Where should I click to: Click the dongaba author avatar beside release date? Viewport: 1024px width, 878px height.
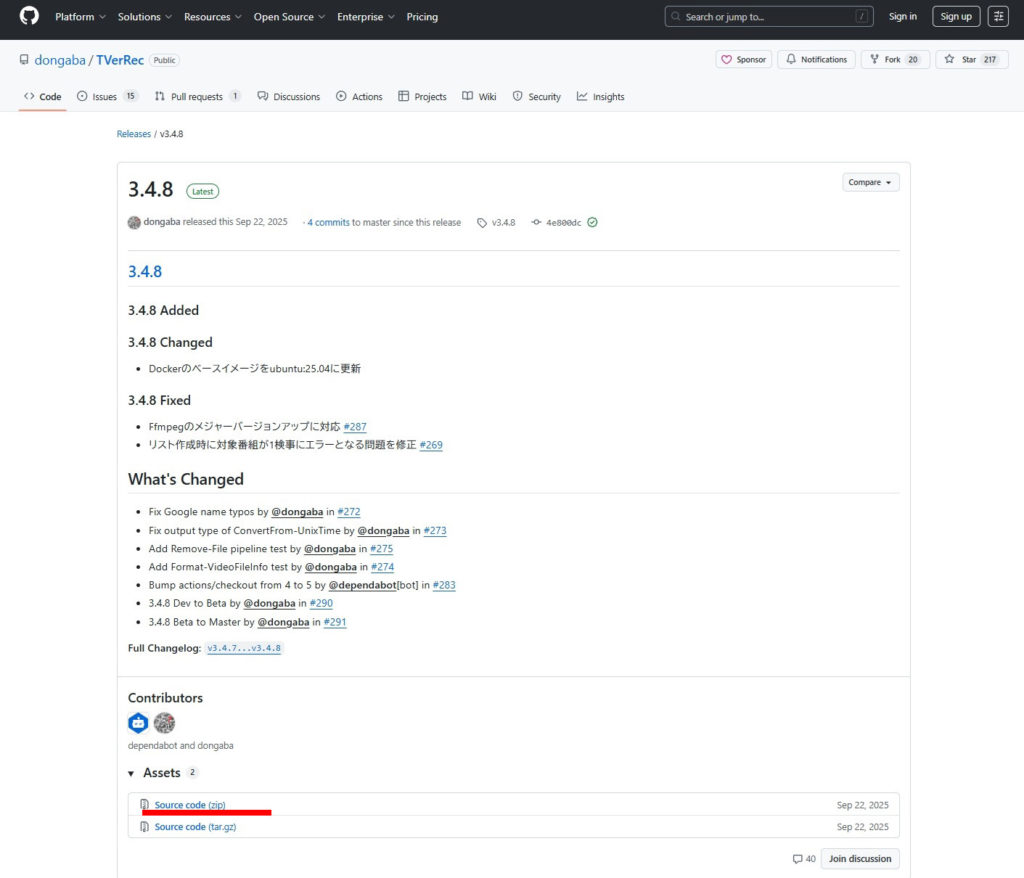134,222
